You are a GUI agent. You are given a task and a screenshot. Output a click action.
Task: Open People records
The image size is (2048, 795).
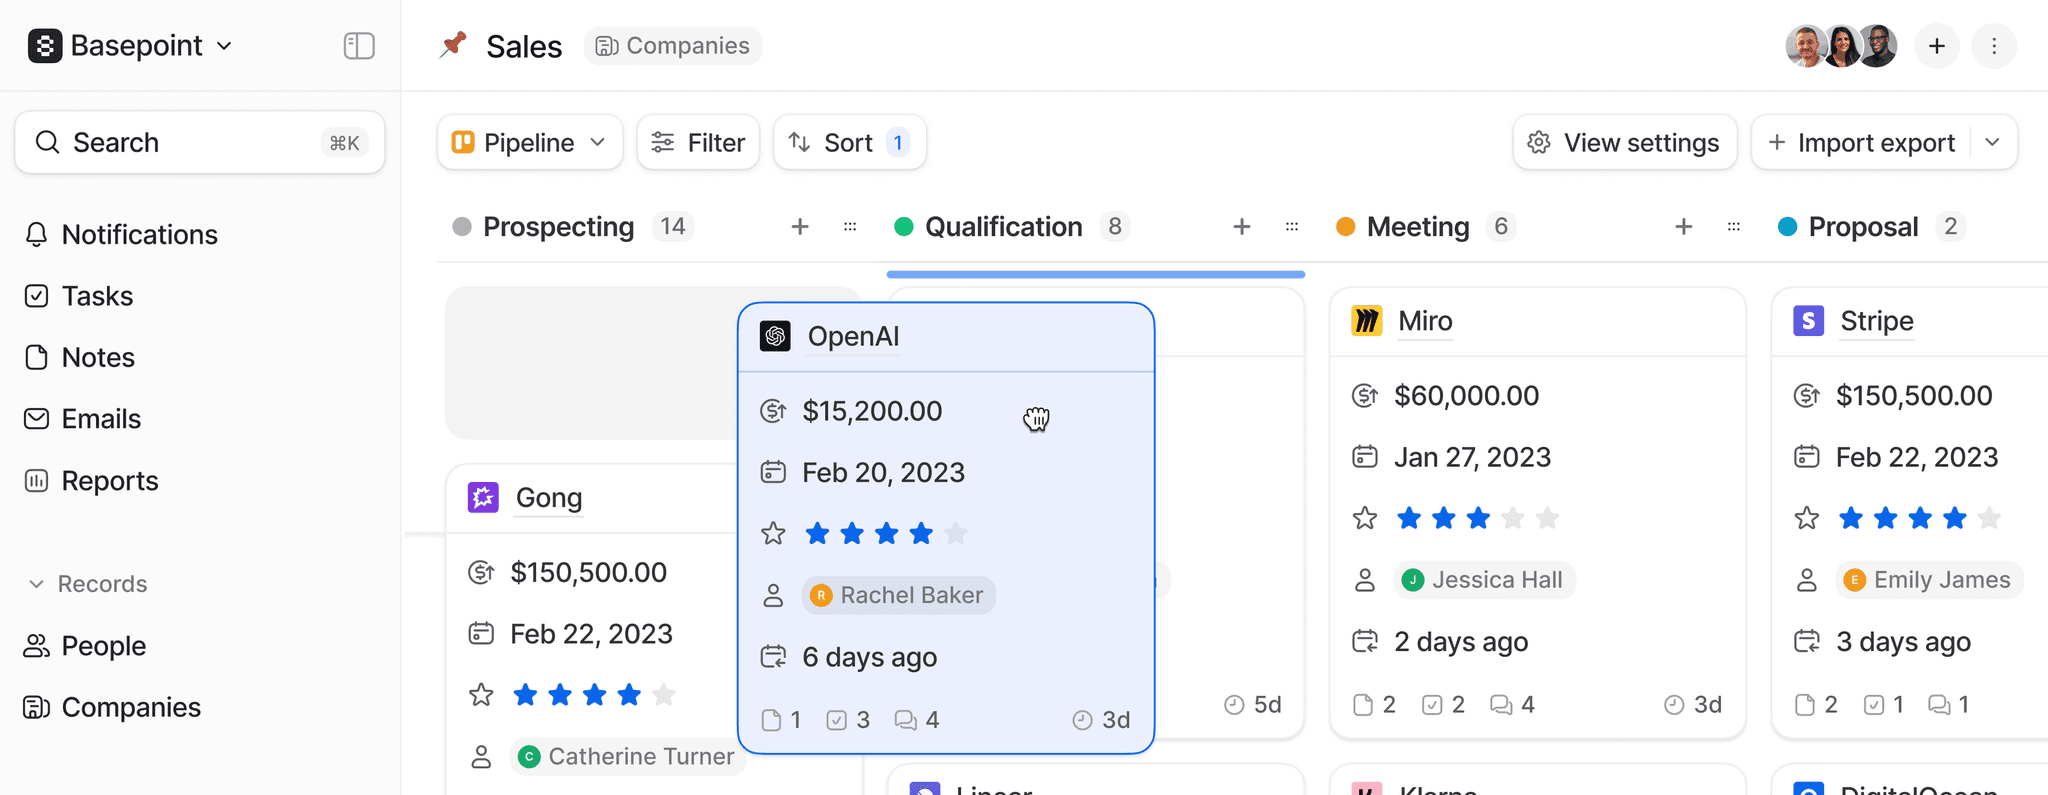85,646
